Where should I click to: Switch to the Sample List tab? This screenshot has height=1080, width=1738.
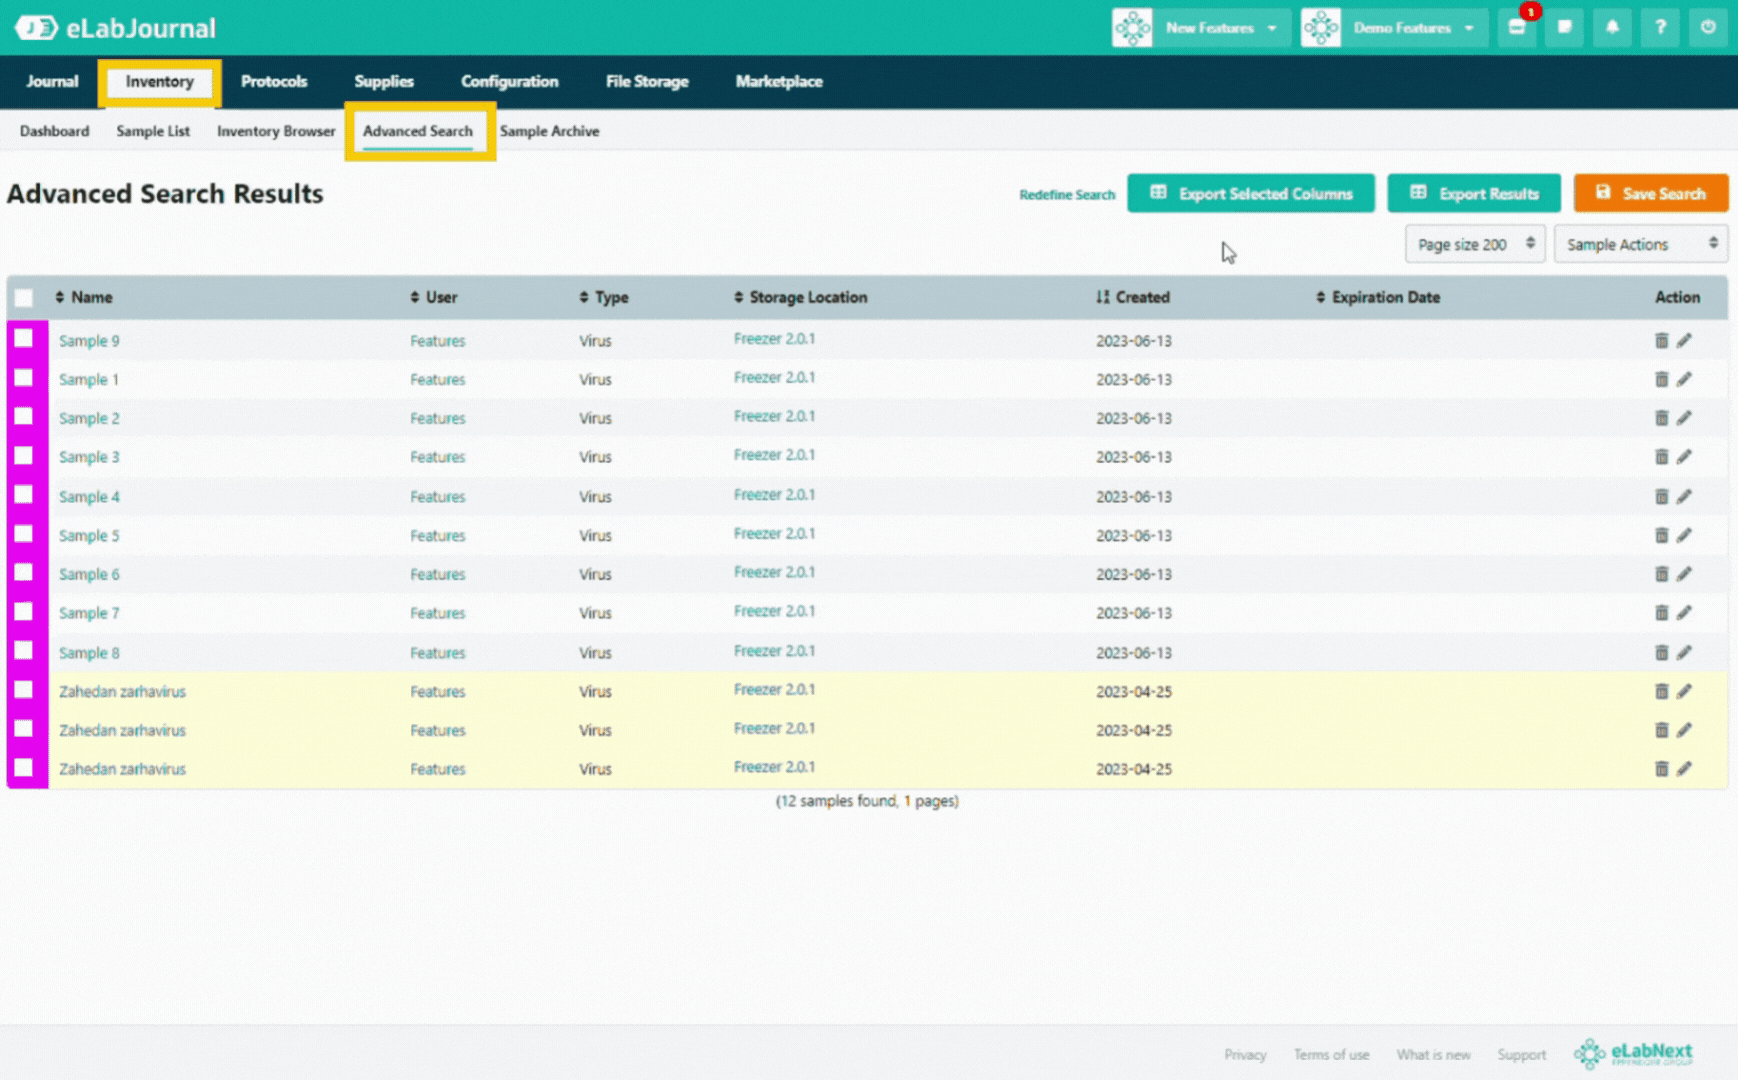tap(153, 131)
